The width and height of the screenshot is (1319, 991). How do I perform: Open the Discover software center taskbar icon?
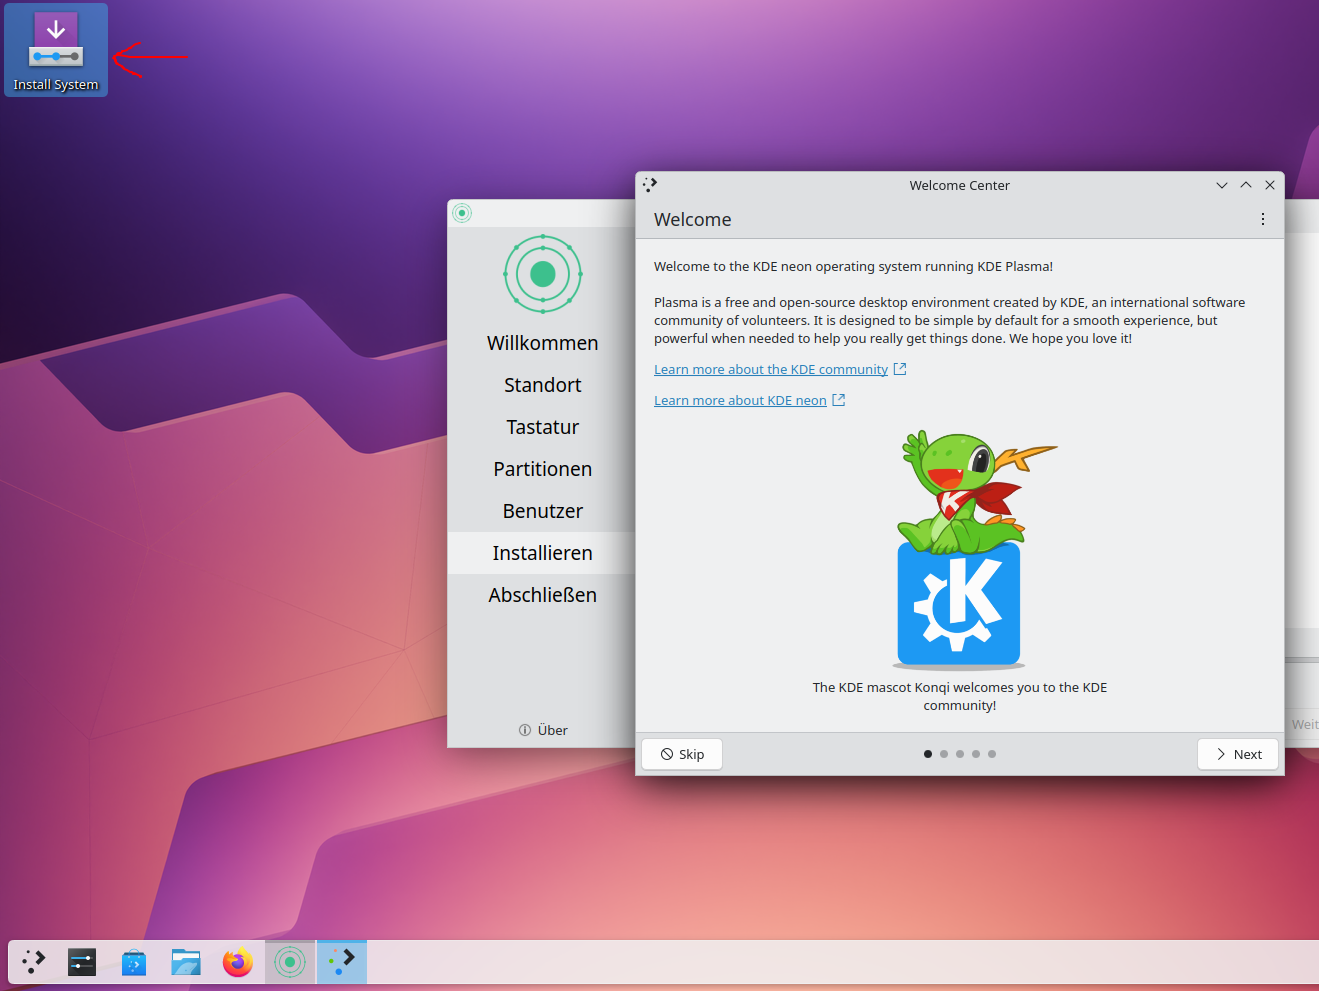134,962
